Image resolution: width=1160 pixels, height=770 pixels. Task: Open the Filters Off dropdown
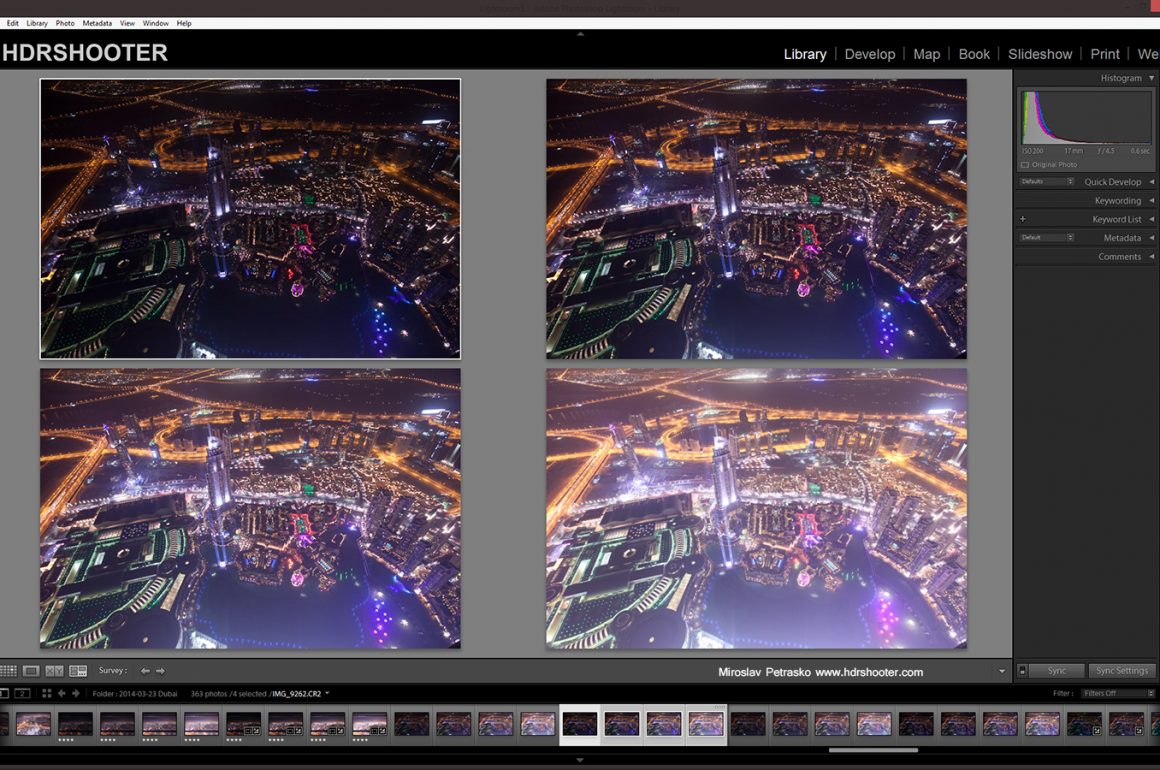tap(1117, 694)
